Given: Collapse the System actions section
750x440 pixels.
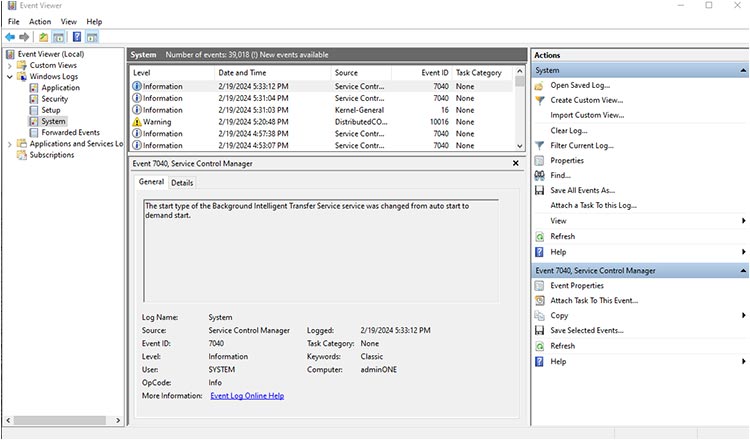Looking at the screenshot, I should tap(742, 71).
